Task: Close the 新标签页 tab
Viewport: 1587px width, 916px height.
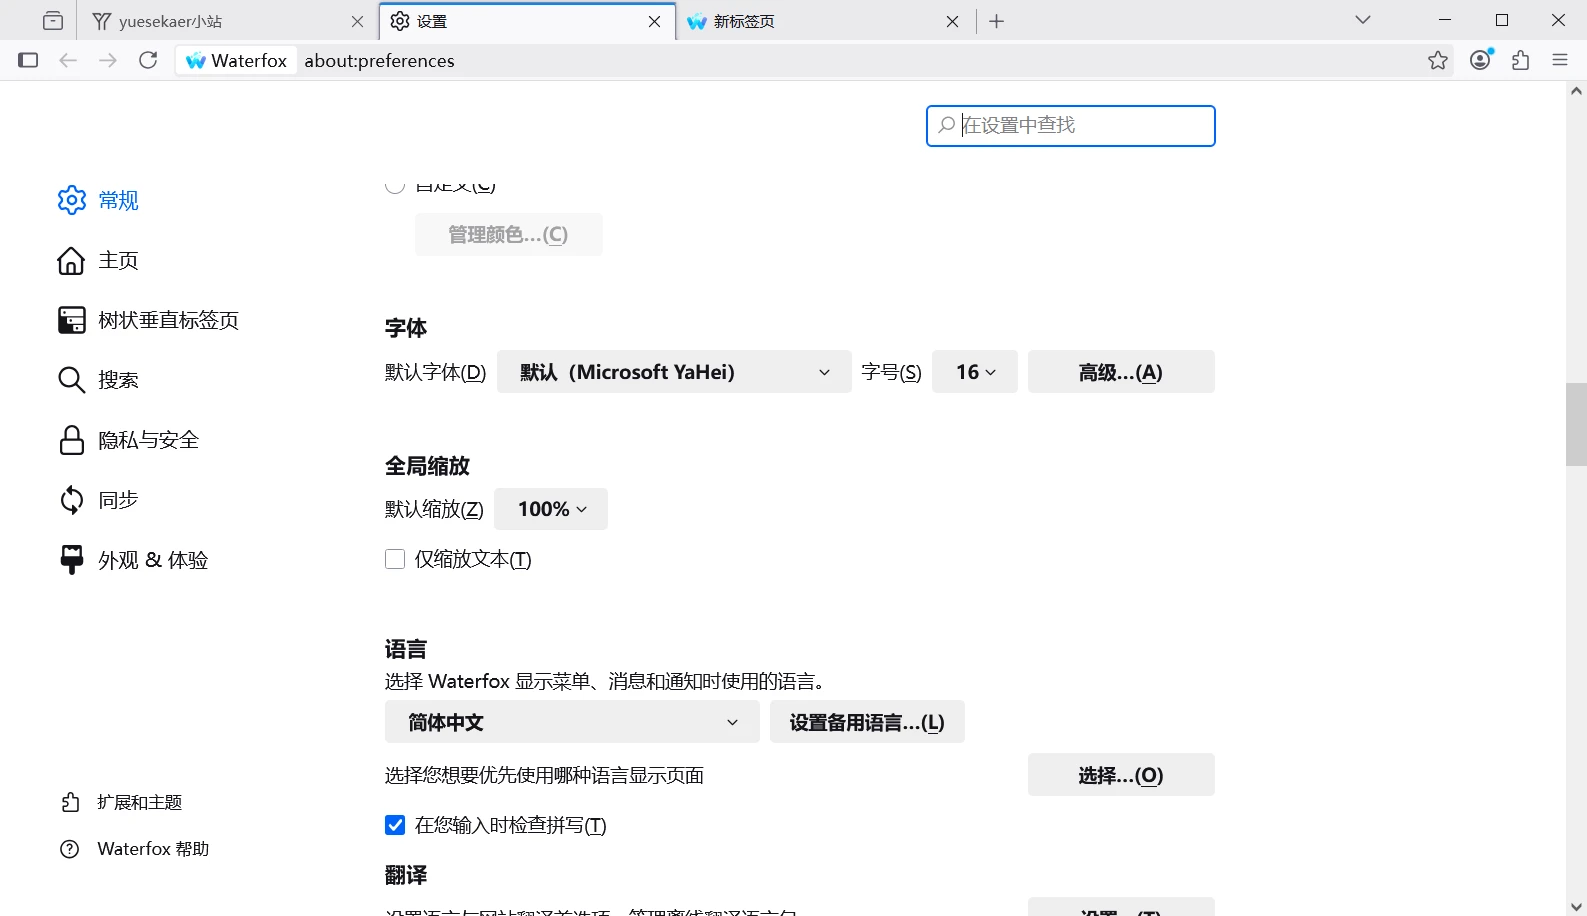Action: [x=953, y=21]
